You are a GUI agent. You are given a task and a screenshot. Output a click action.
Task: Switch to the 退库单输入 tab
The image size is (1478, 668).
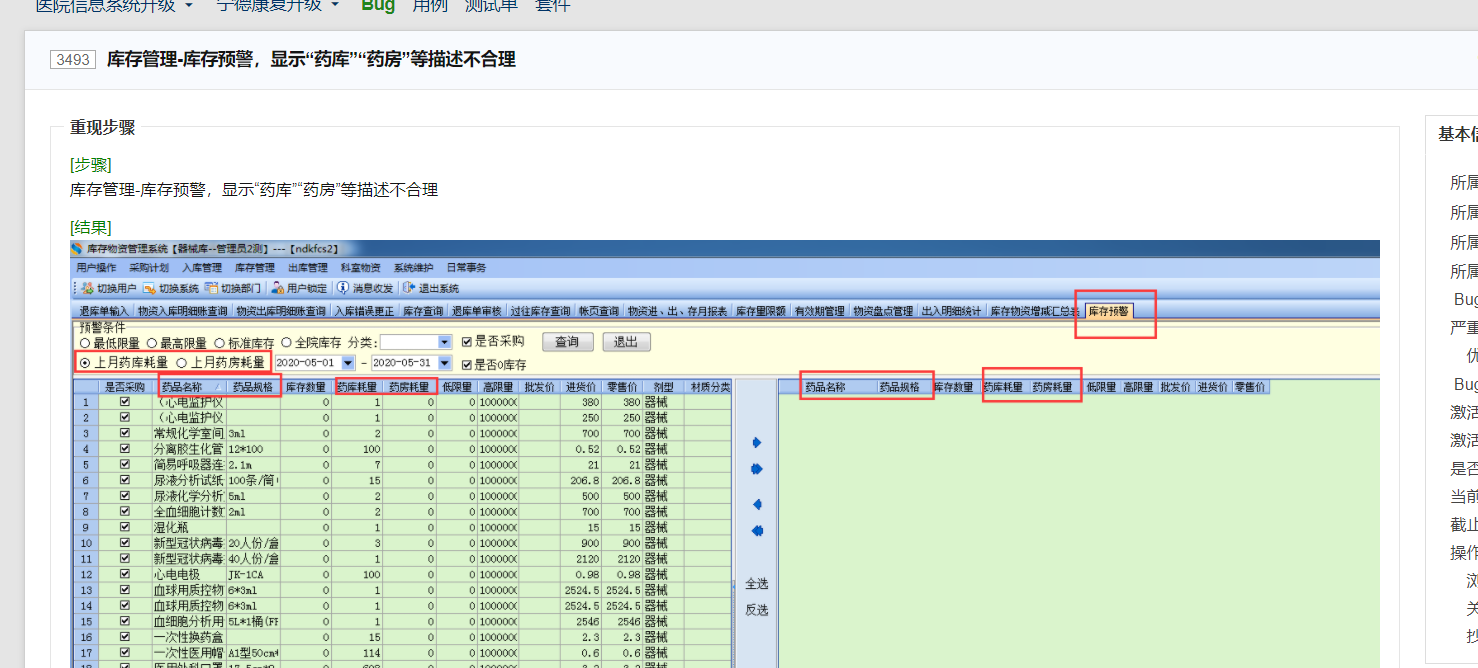(105, 311)
